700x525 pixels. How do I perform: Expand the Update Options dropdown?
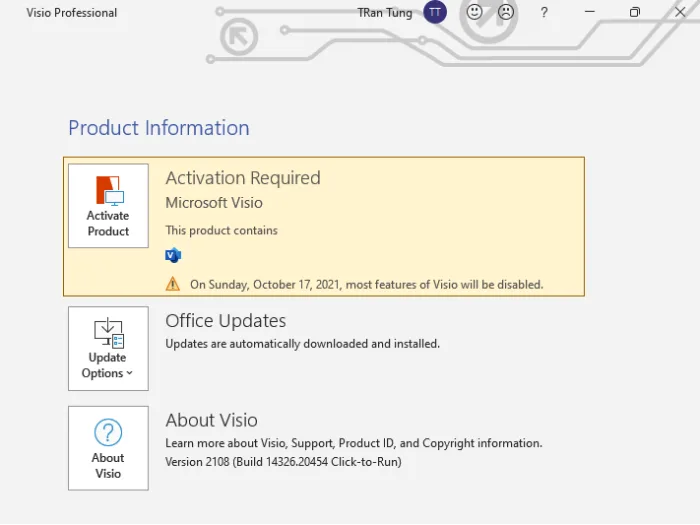click(108, 347)
